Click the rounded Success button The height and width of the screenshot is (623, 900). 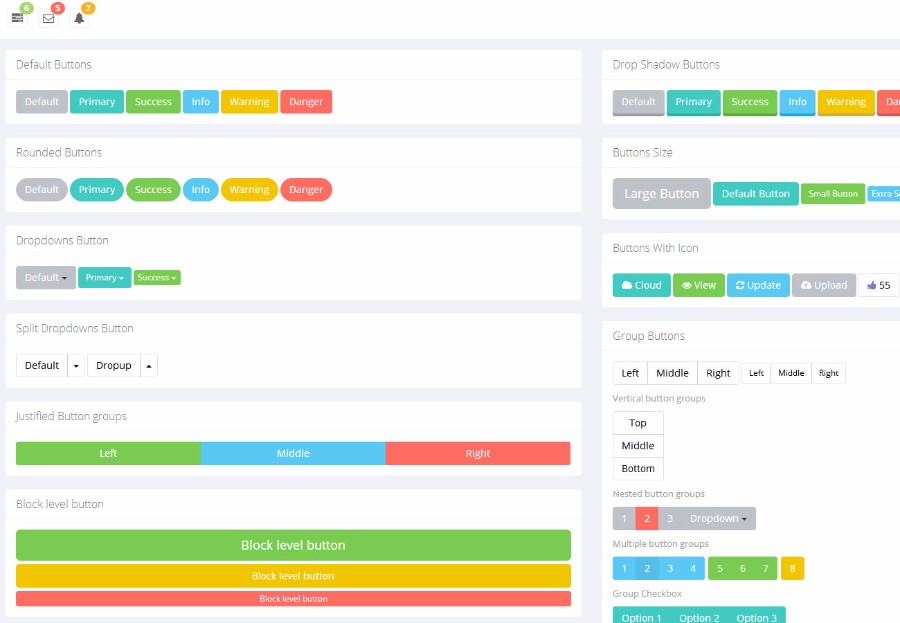pos(153,189)
